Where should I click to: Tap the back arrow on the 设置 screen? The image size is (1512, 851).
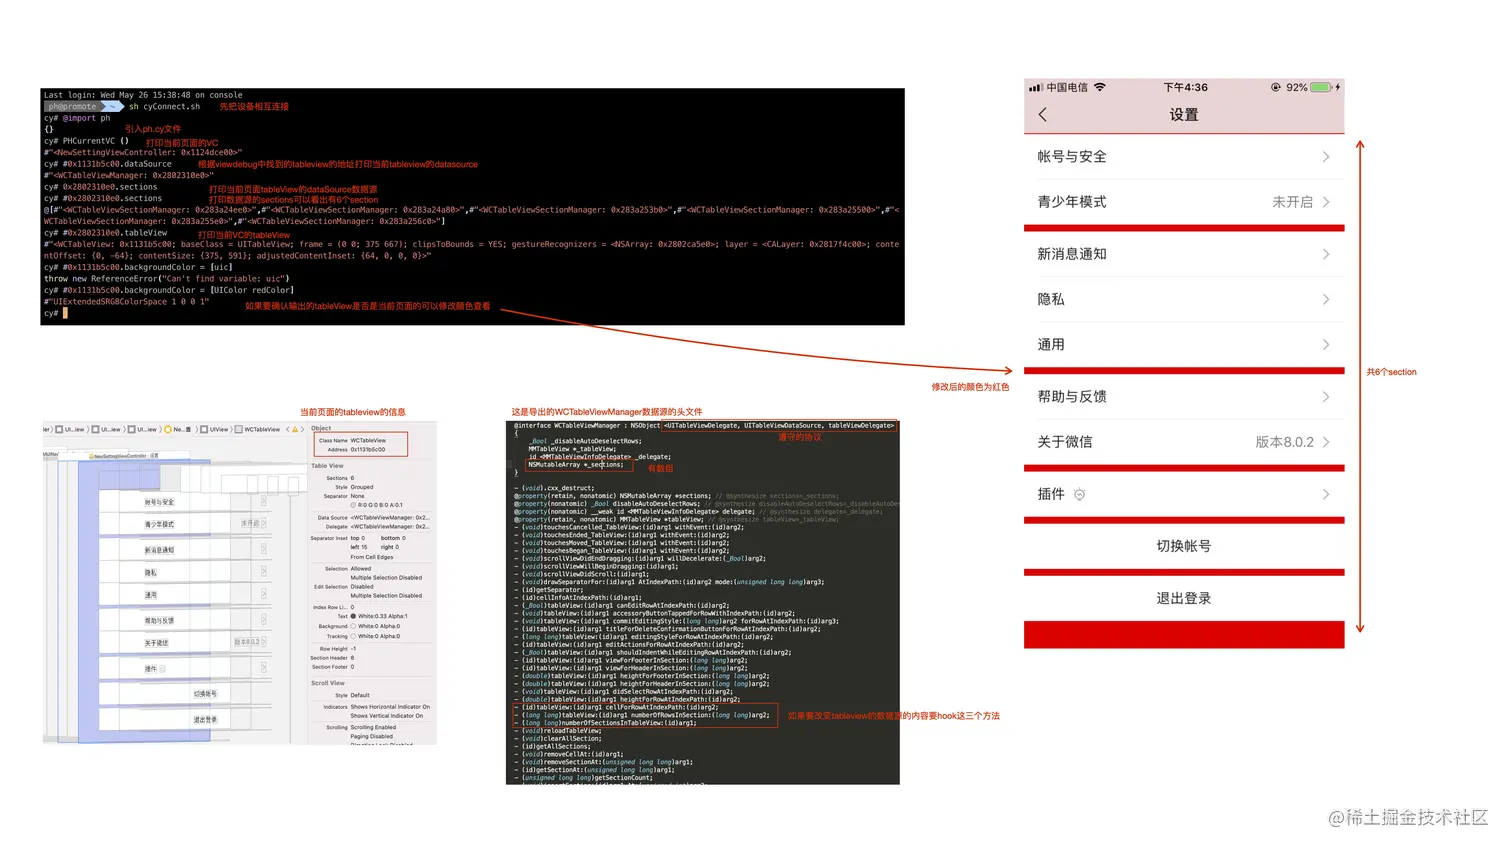click(x=1042, y=114)
